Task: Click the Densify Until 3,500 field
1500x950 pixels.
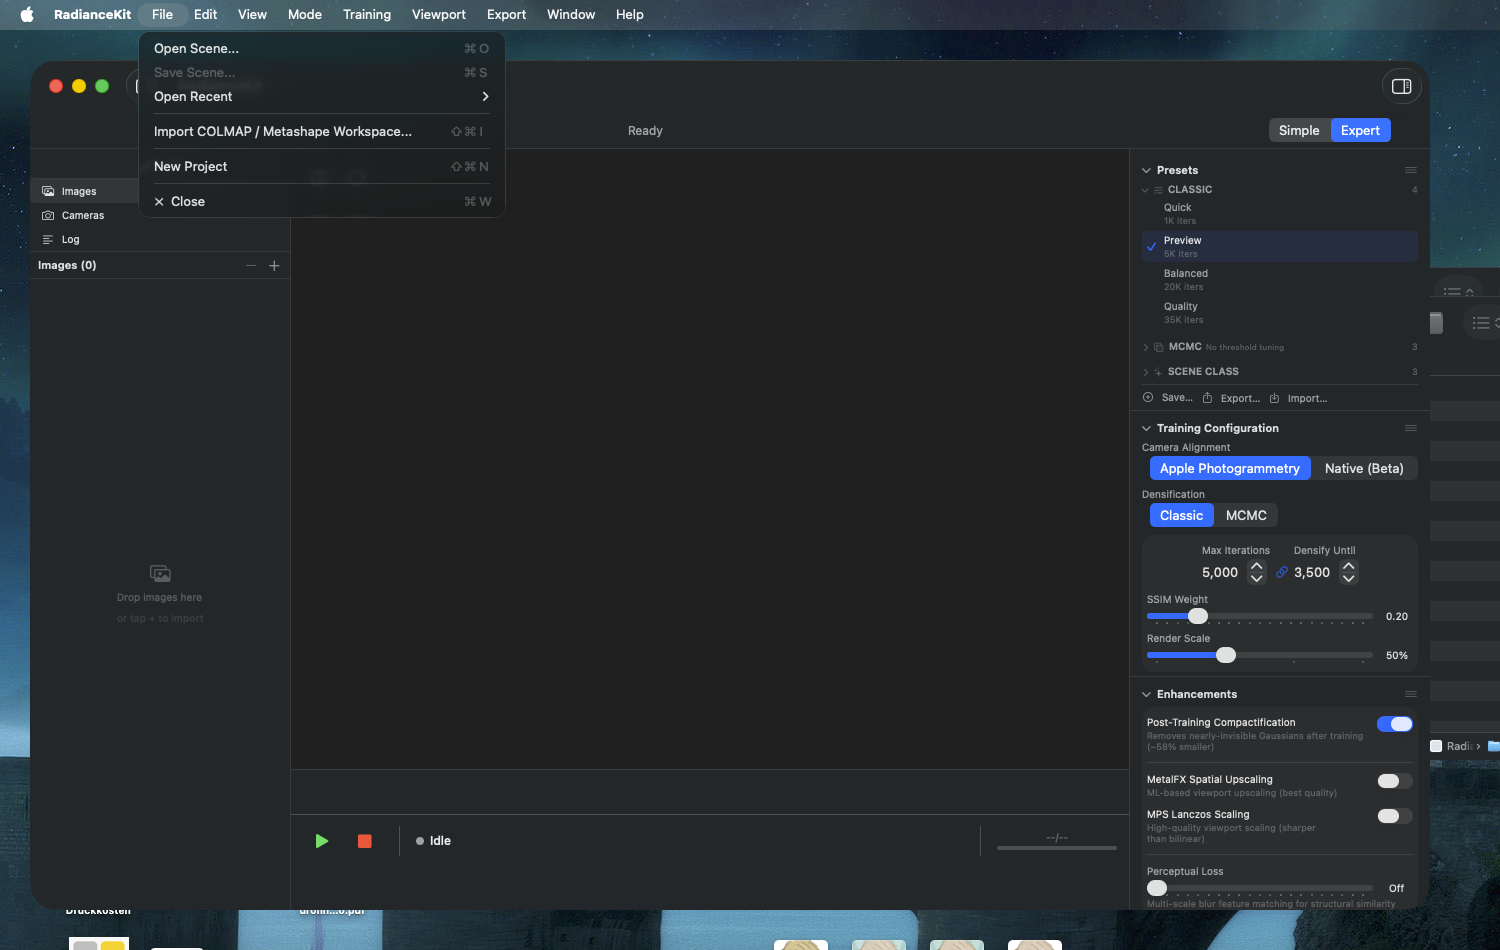Action: click(x=1312, y=572)
